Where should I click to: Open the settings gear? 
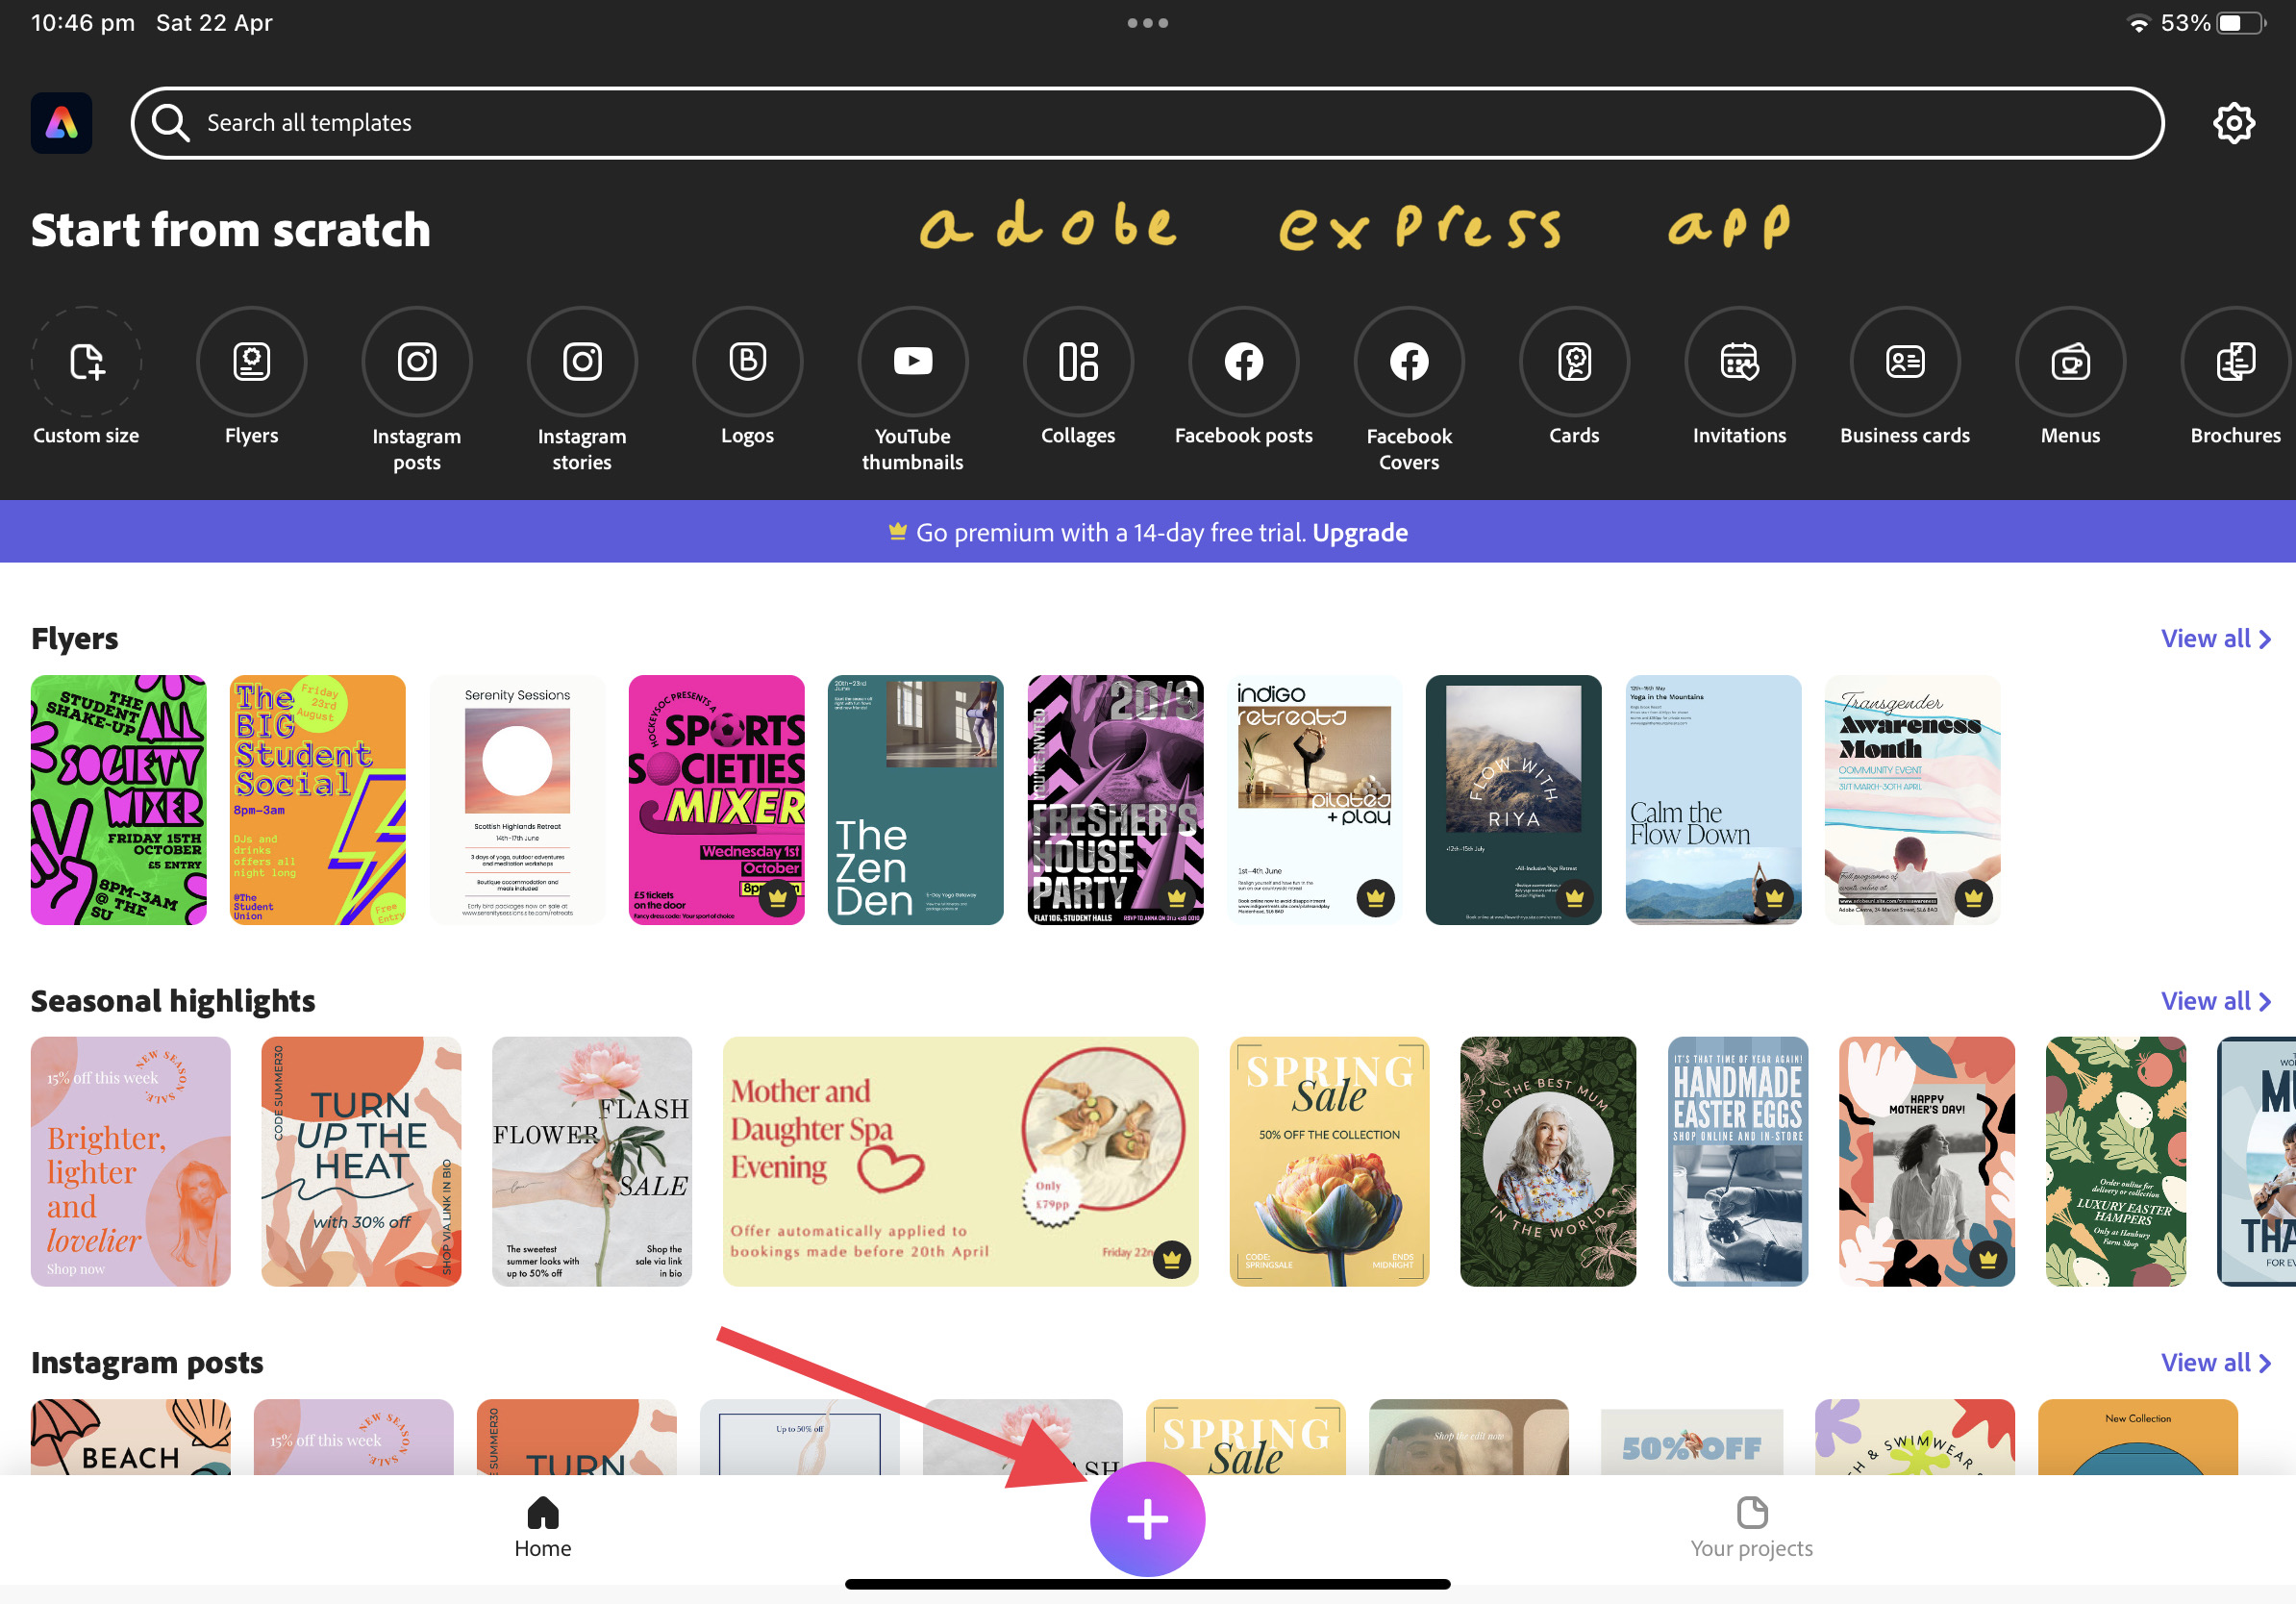(x=2234, y=122)
